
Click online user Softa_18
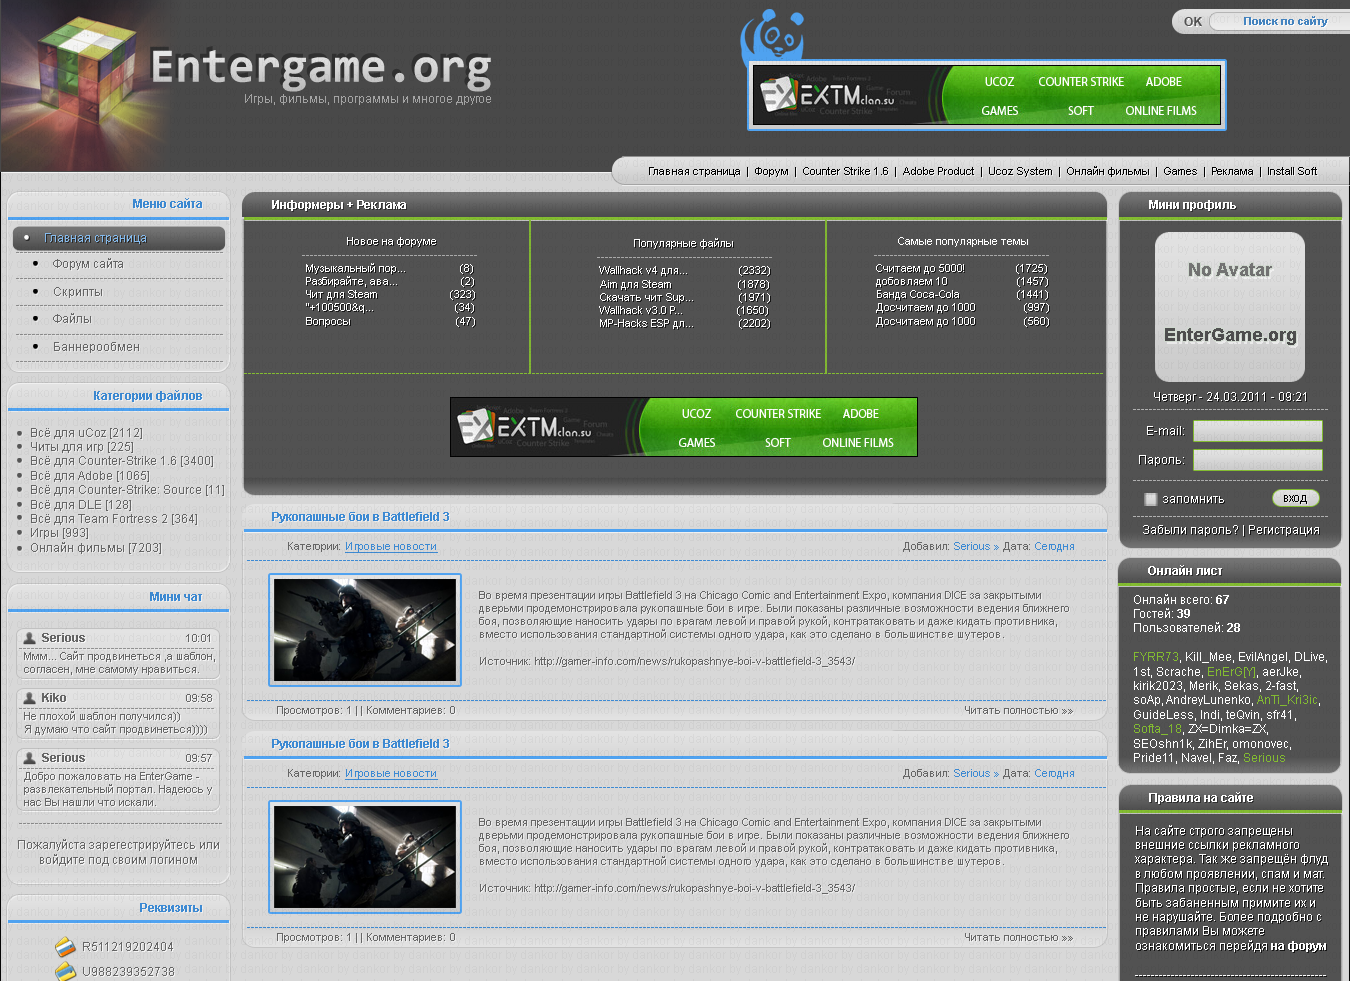(1157, 729)
